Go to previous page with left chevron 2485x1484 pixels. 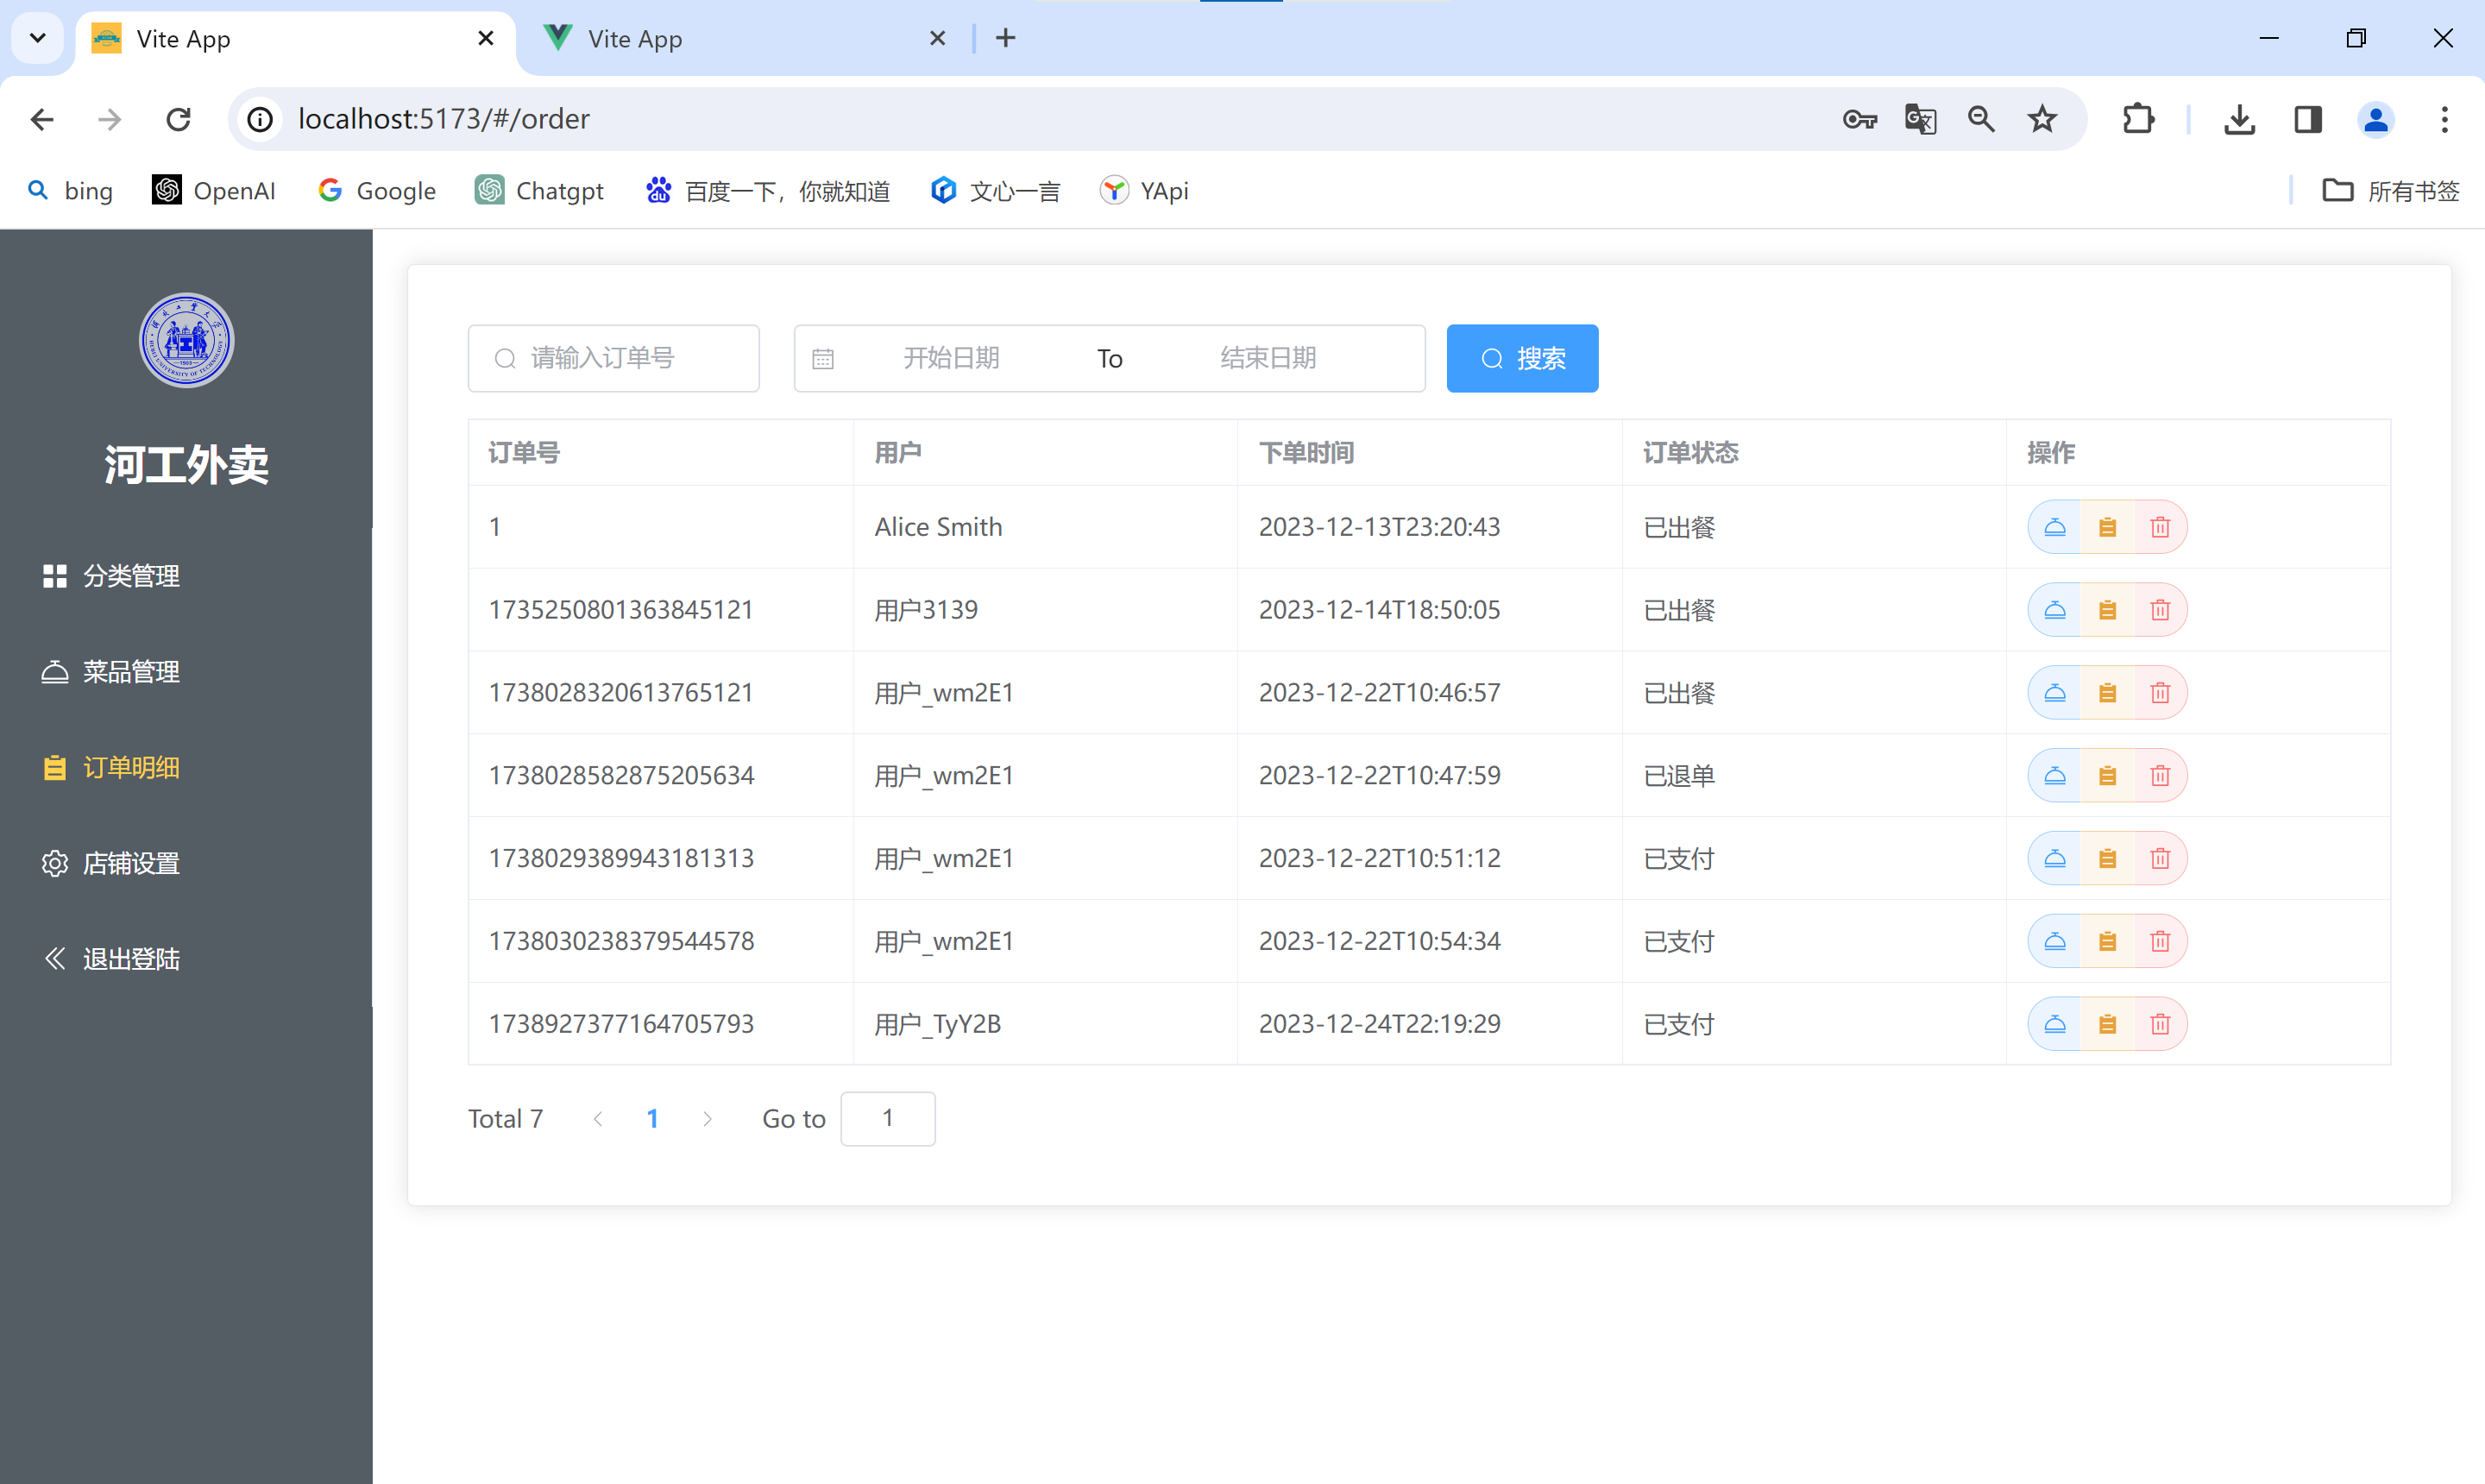point(598,1119)
